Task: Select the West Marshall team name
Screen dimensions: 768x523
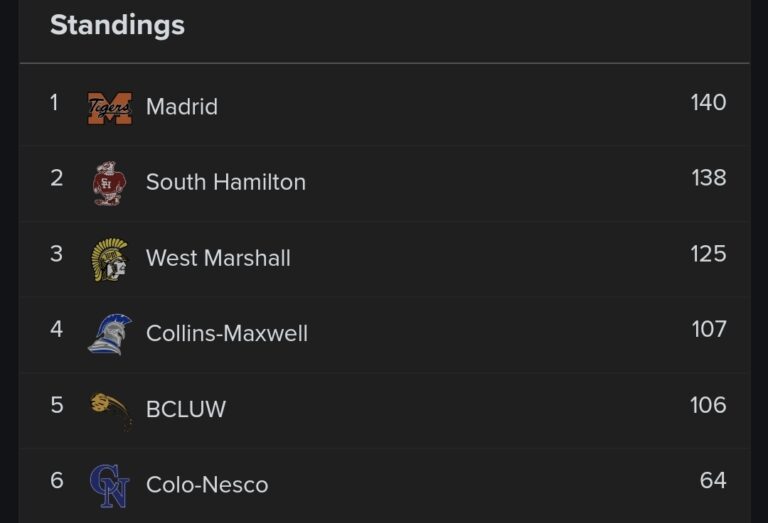Action: point(218,258)
